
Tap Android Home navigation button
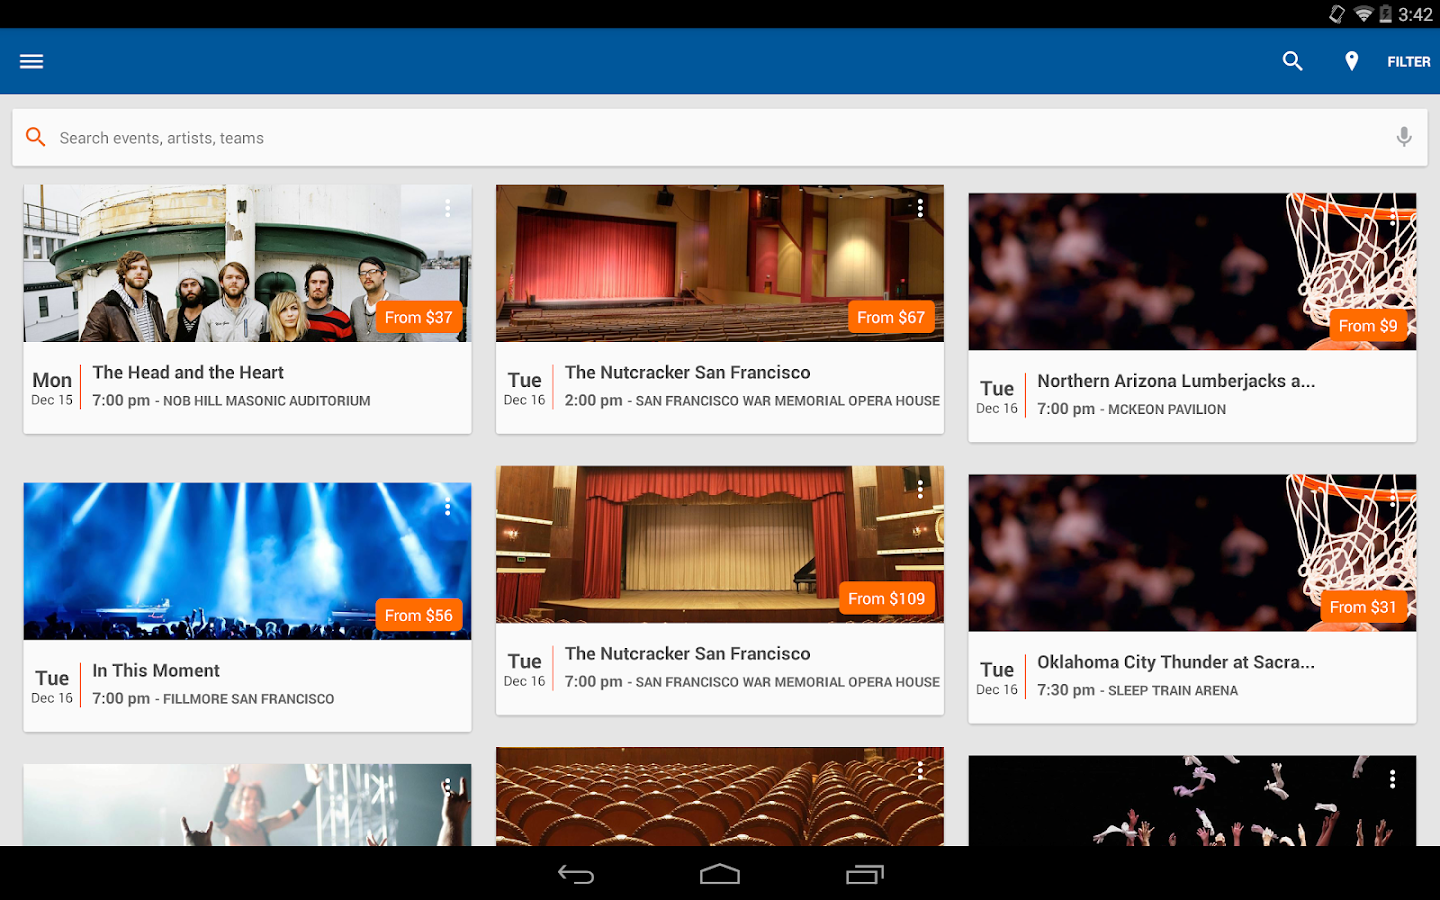coord(720,874)
